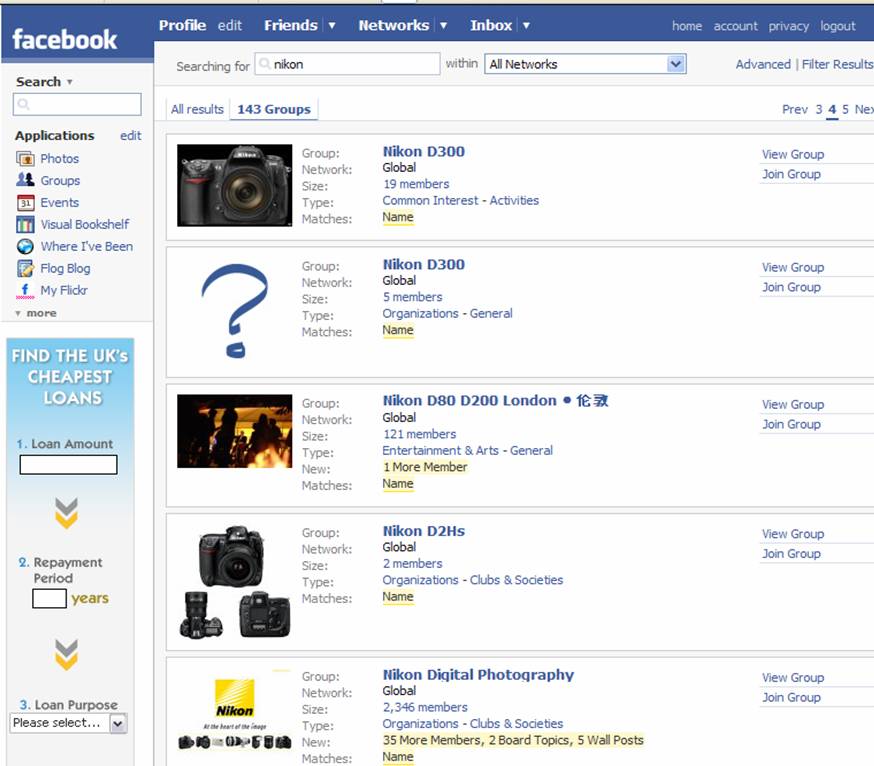Click the nikon search query field

coord(348,64)
